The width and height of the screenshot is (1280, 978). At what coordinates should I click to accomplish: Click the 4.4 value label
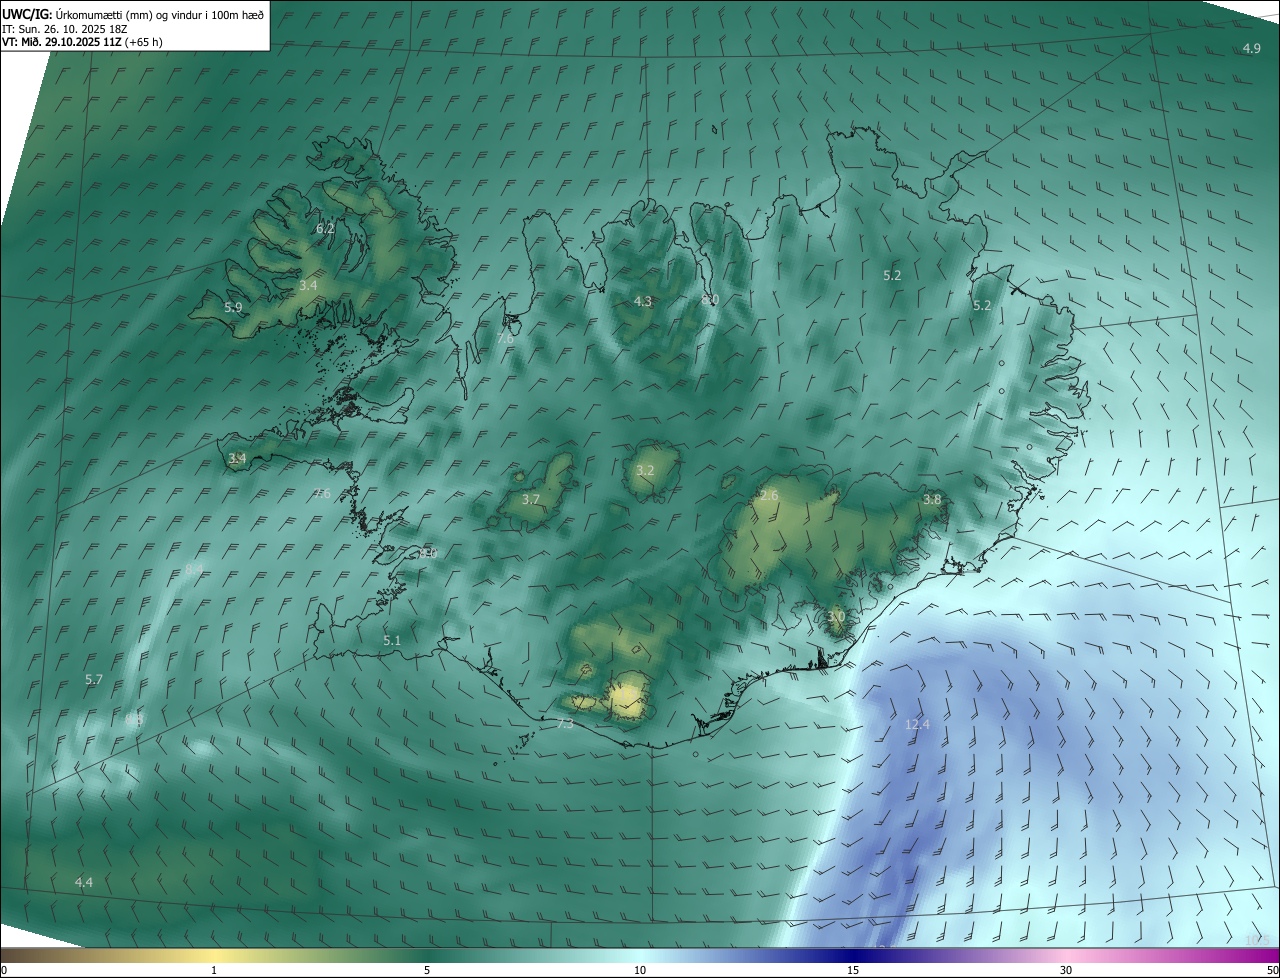84,882
